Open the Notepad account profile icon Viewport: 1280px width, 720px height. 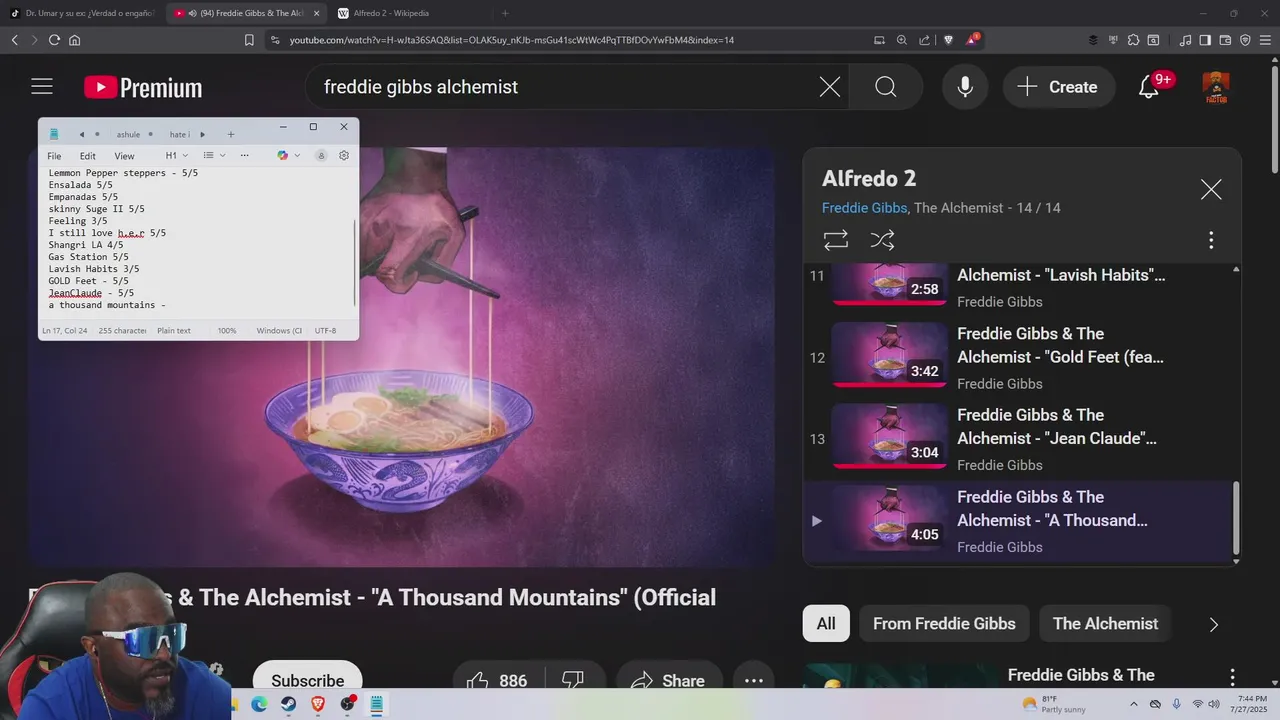coord(321,156)
